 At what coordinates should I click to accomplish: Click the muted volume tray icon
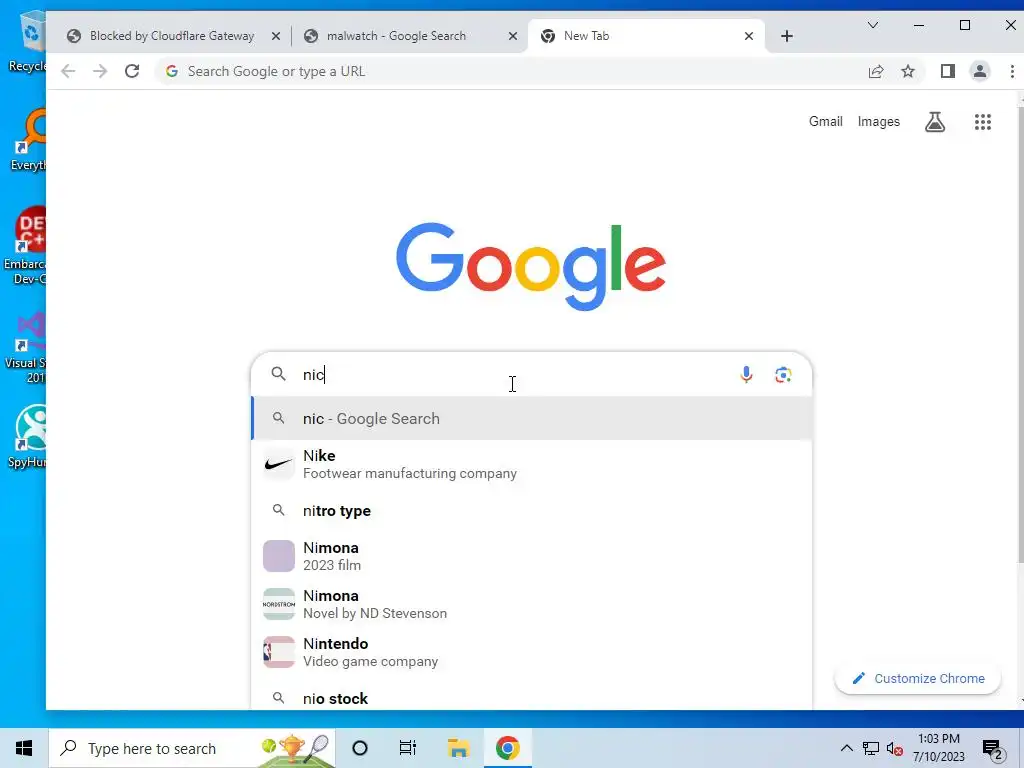895,748
